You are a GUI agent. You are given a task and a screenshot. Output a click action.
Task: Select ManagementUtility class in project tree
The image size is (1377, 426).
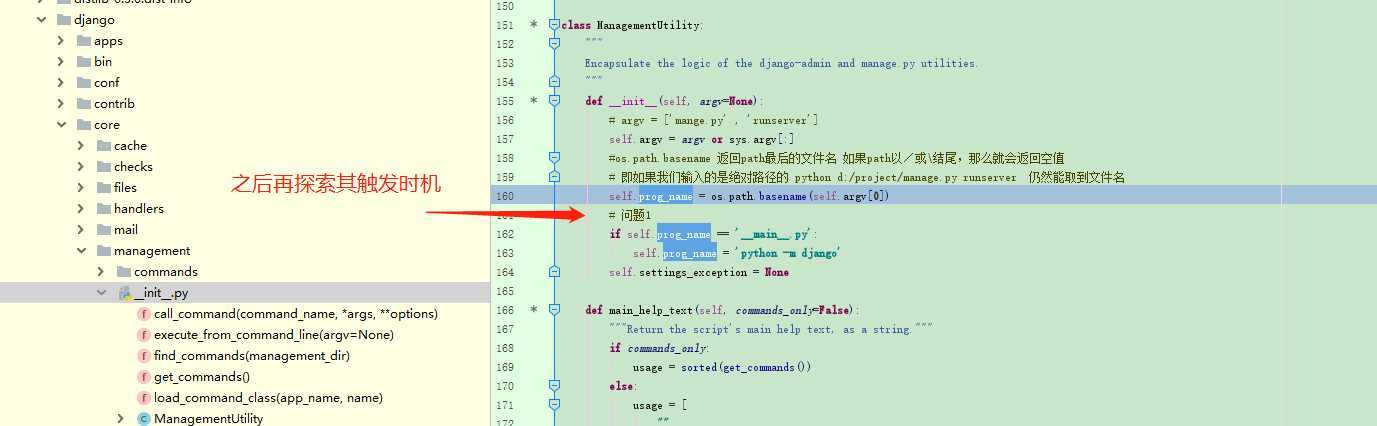tap(208, 418)
